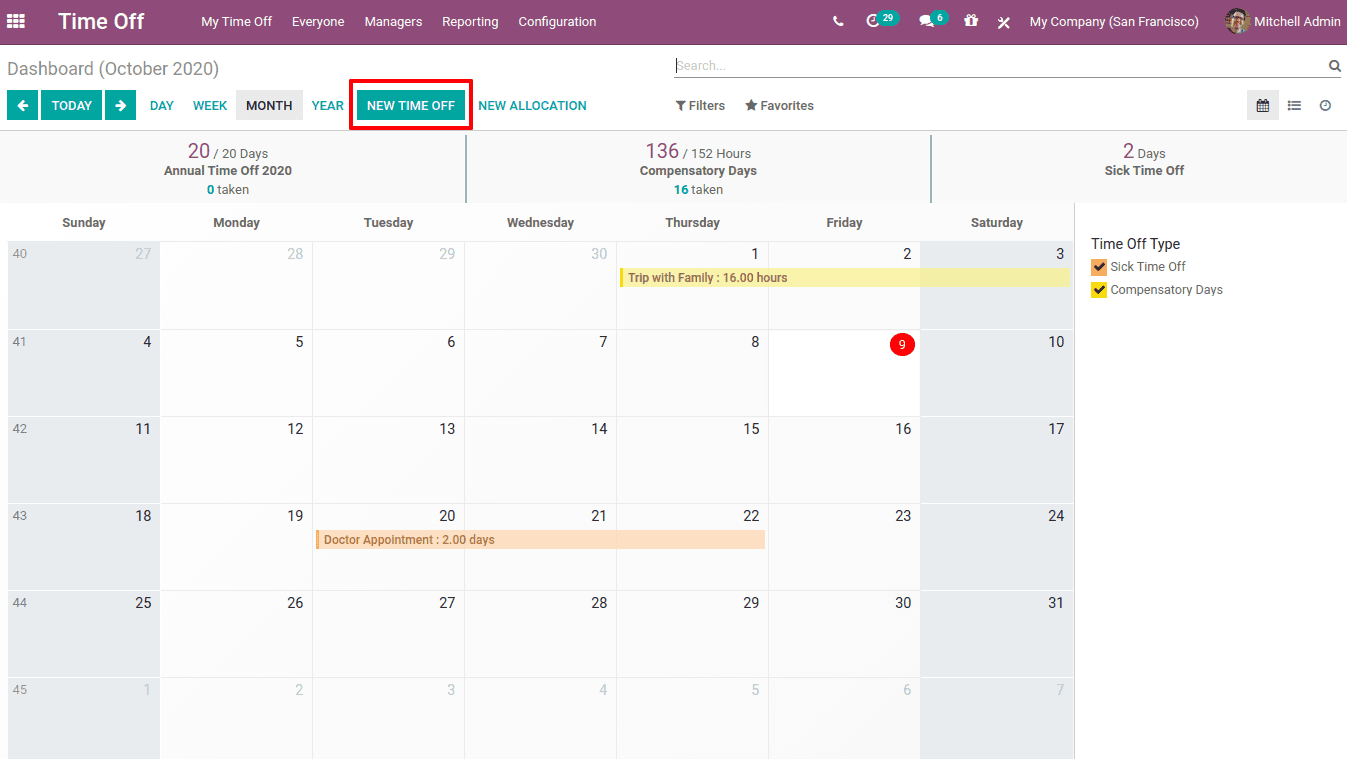Click the gift icon in top bar
The image size is (1347, 759).
[x=971, y=21]
